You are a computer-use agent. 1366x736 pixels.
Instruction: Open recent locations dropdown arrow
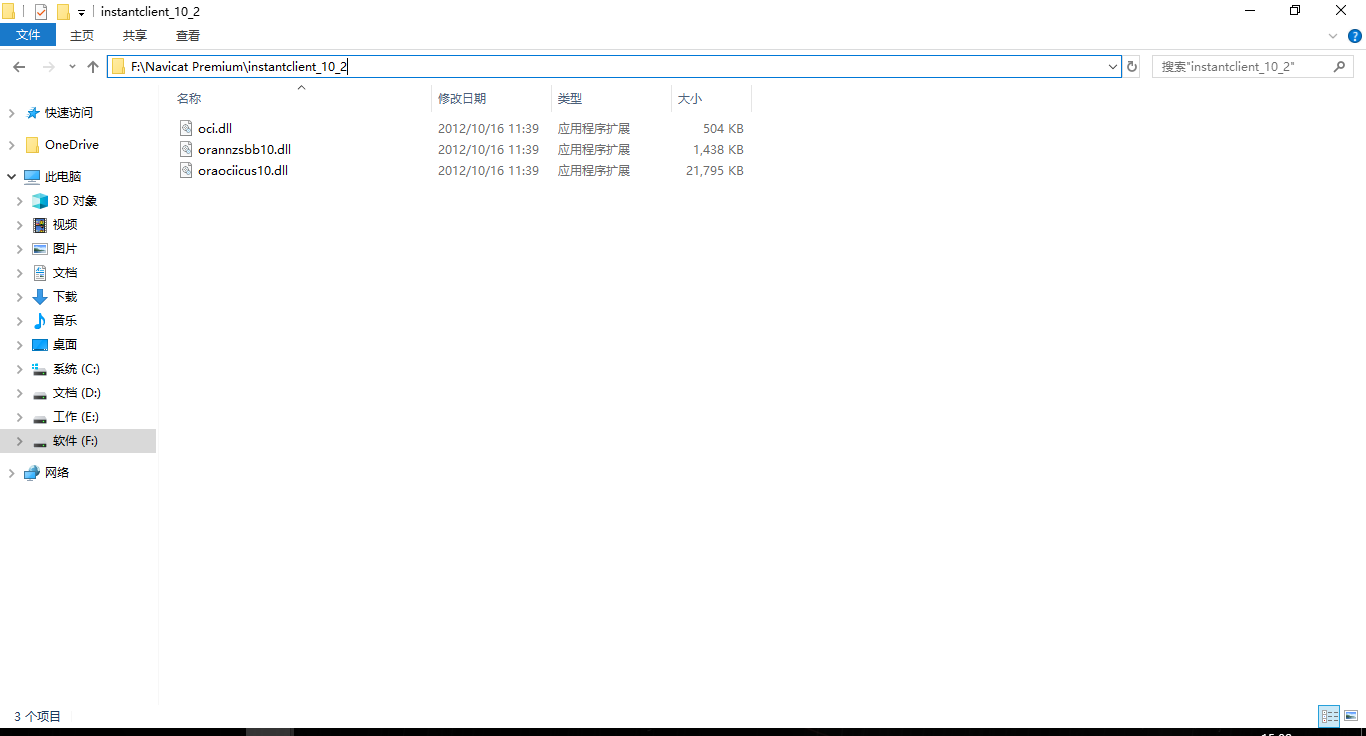(72, 67)
